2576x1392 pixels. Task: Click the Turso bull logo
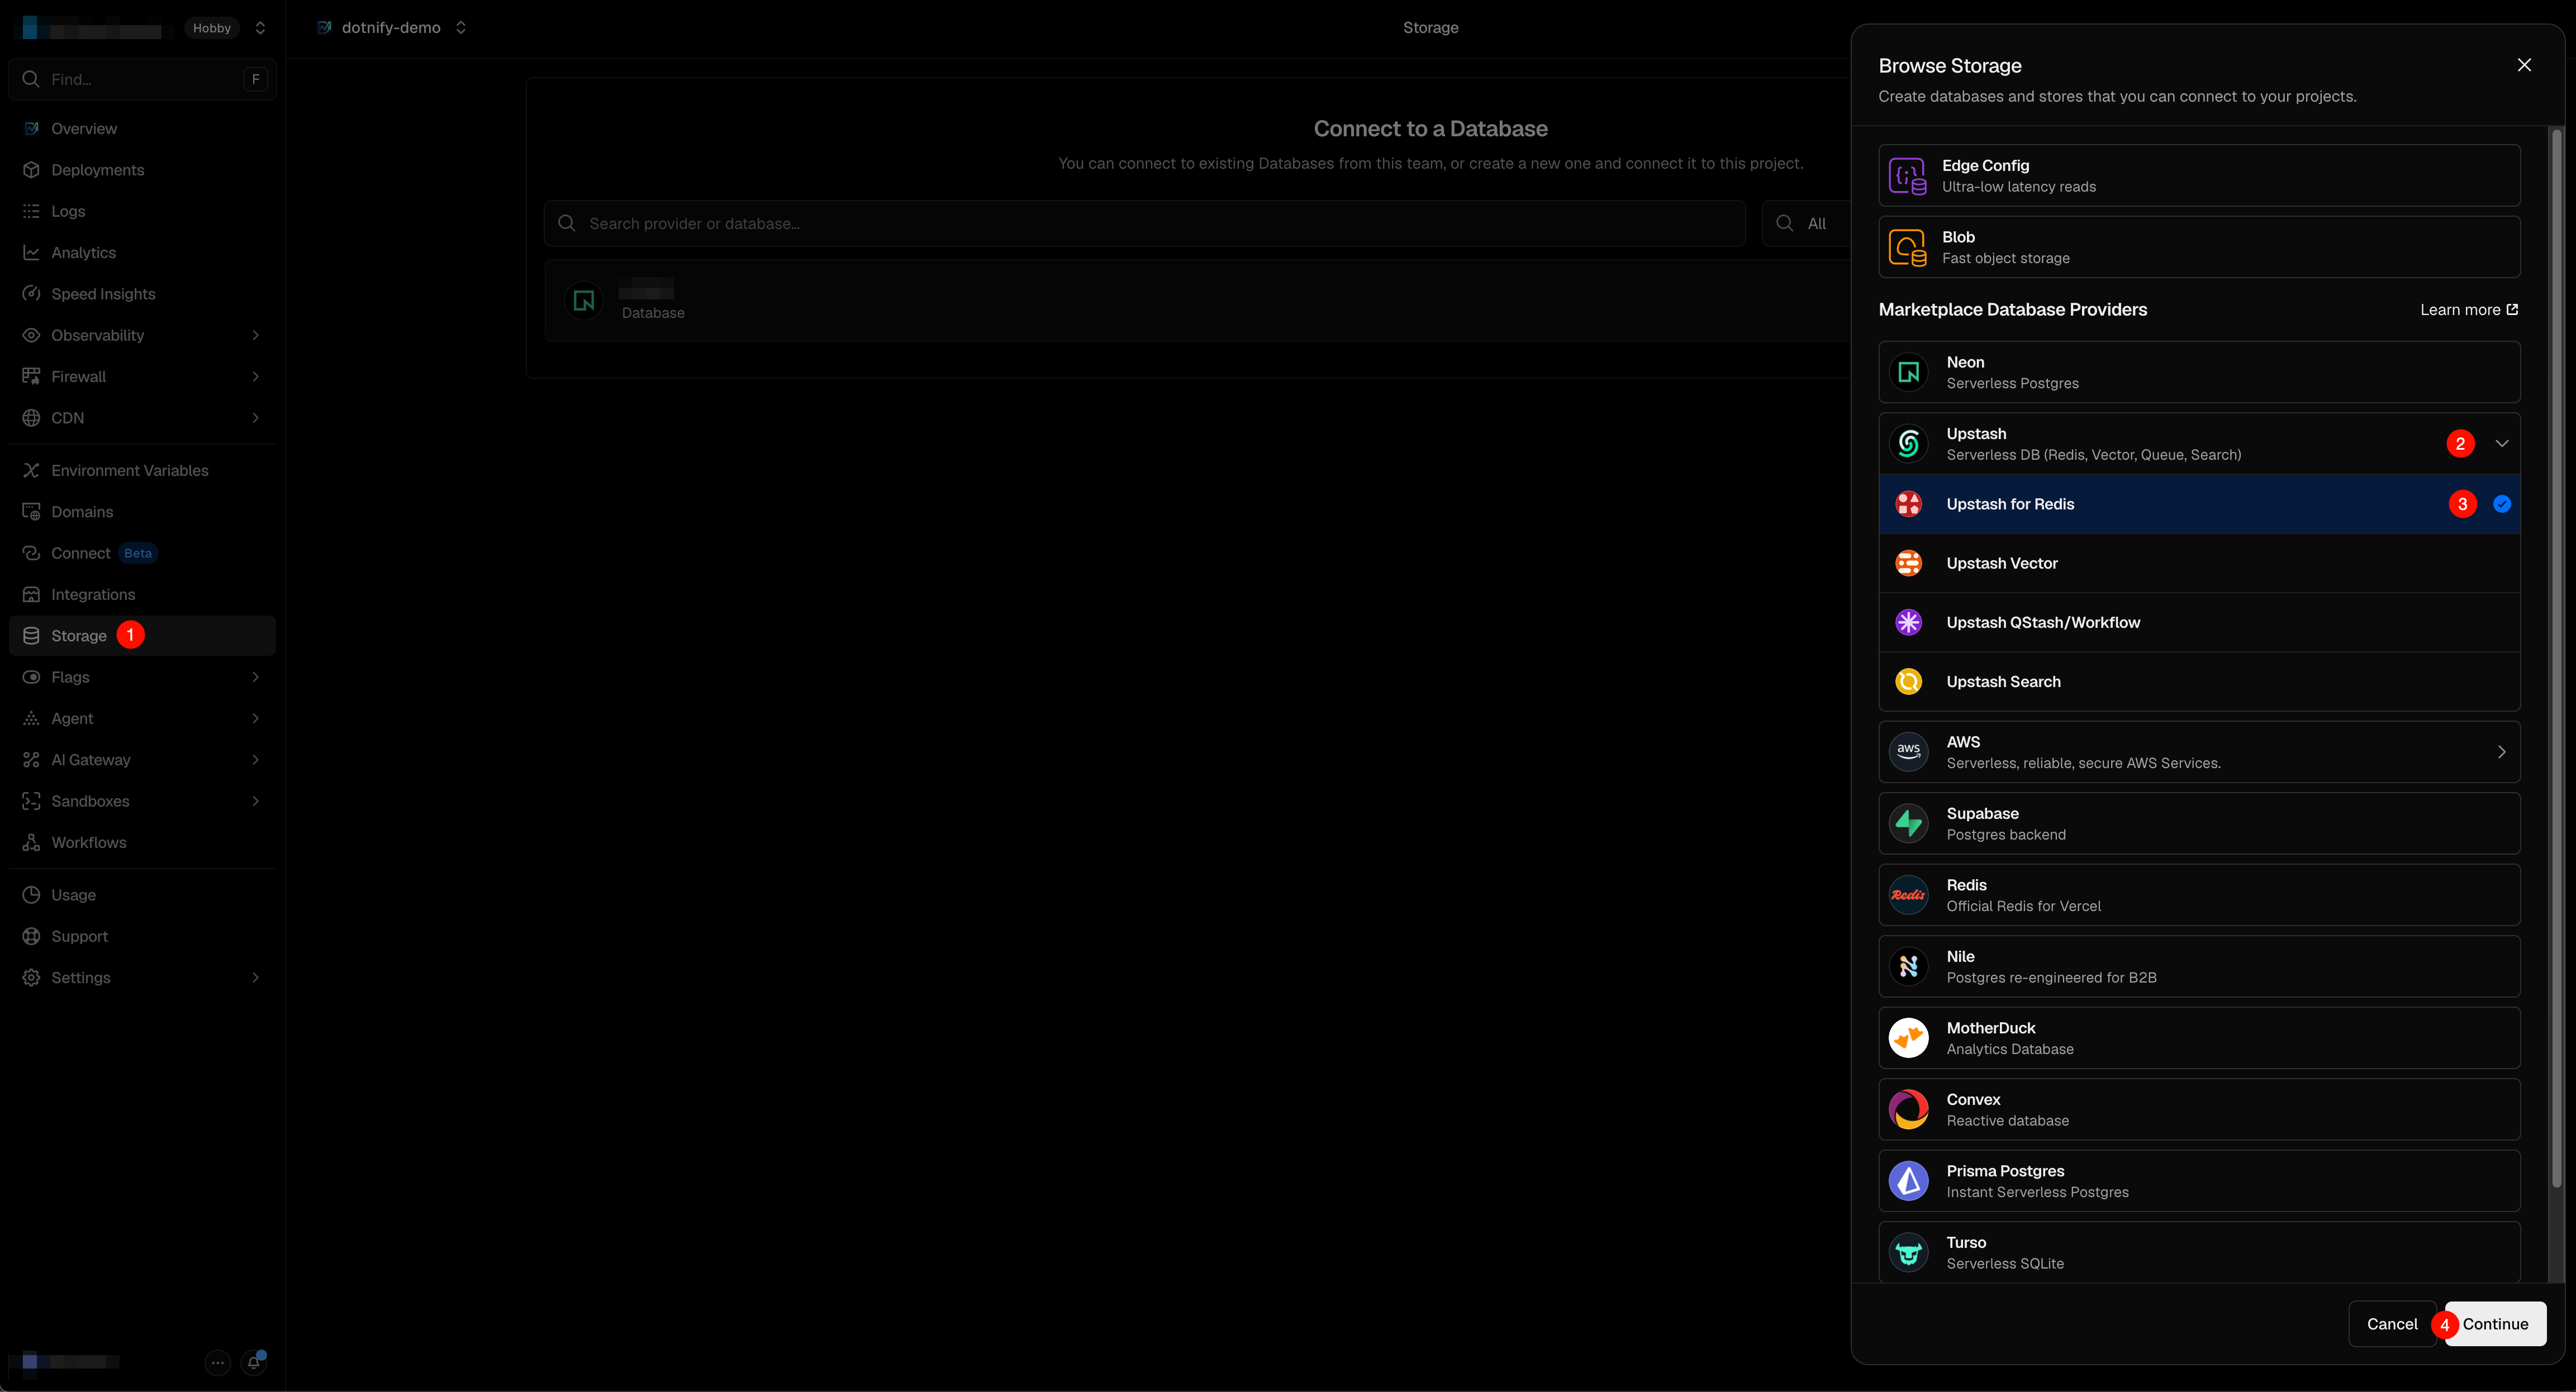1908,1253
